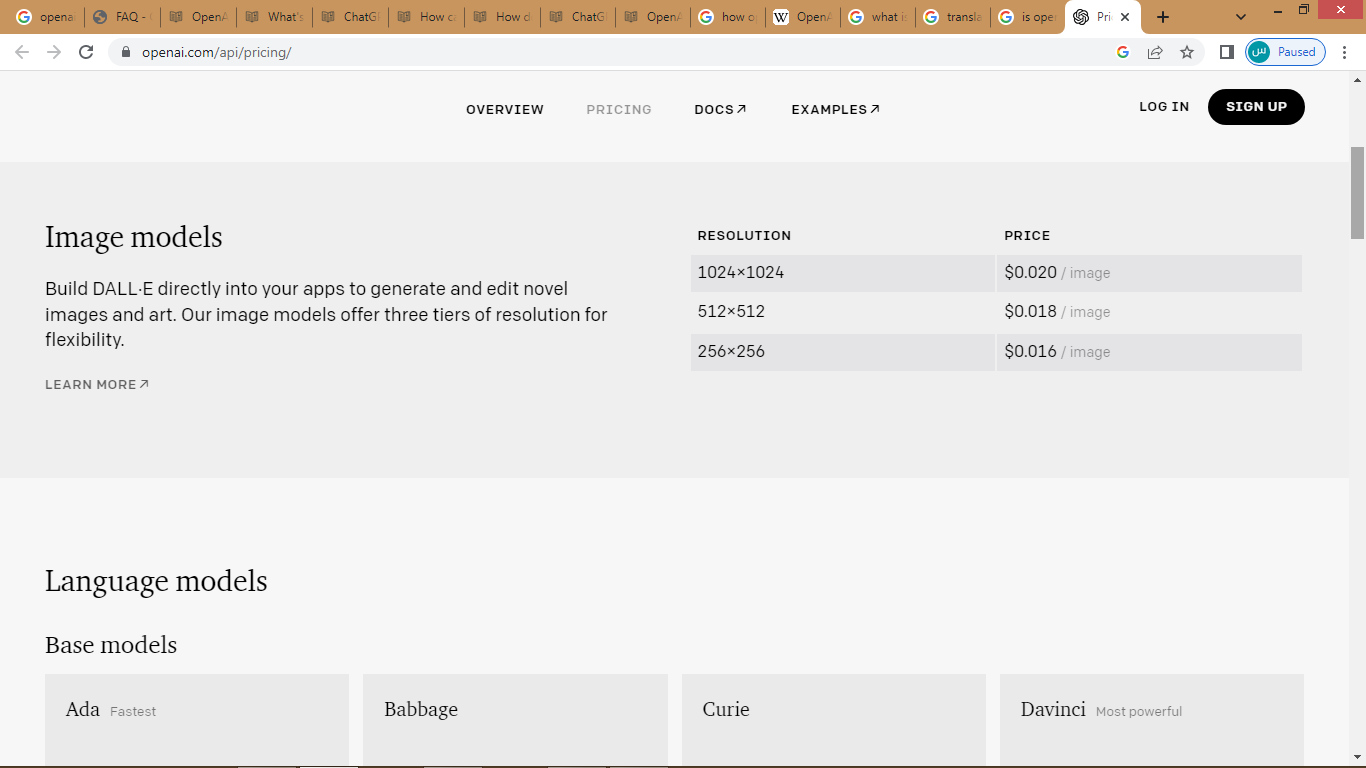Click the Sign Up button
The image size is (1366, 768).
1256,107
